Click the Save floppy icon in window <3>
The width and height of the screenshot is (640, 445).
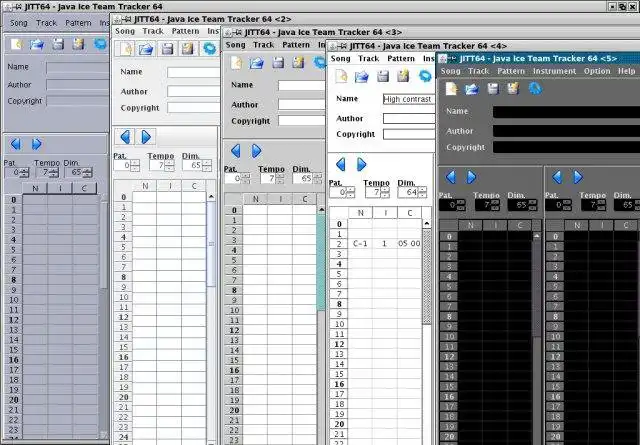[278, 62]
